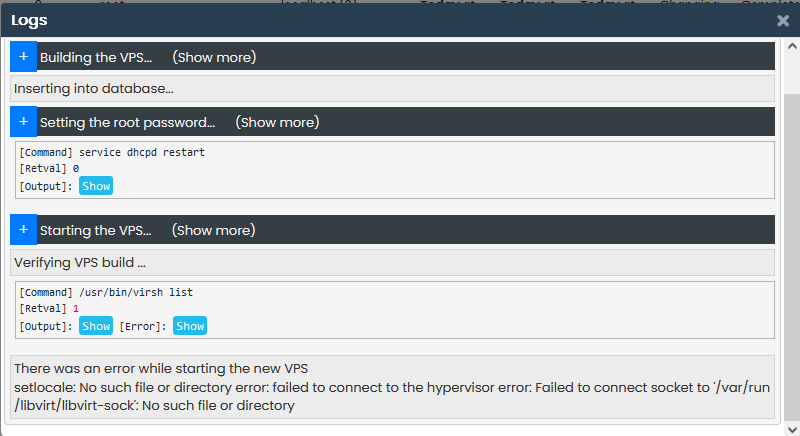Click plus icon beside Setting the root password
The height and width of the screenshot is (436, 800).
[x=23, y=122]
